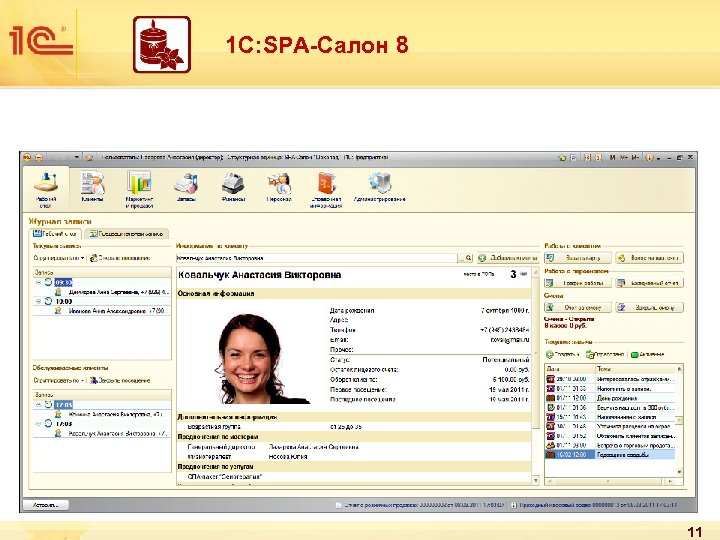720x540 pixels.
Task: Click the Взнос на лиц. счет button
Action: (x=649, y=258)
